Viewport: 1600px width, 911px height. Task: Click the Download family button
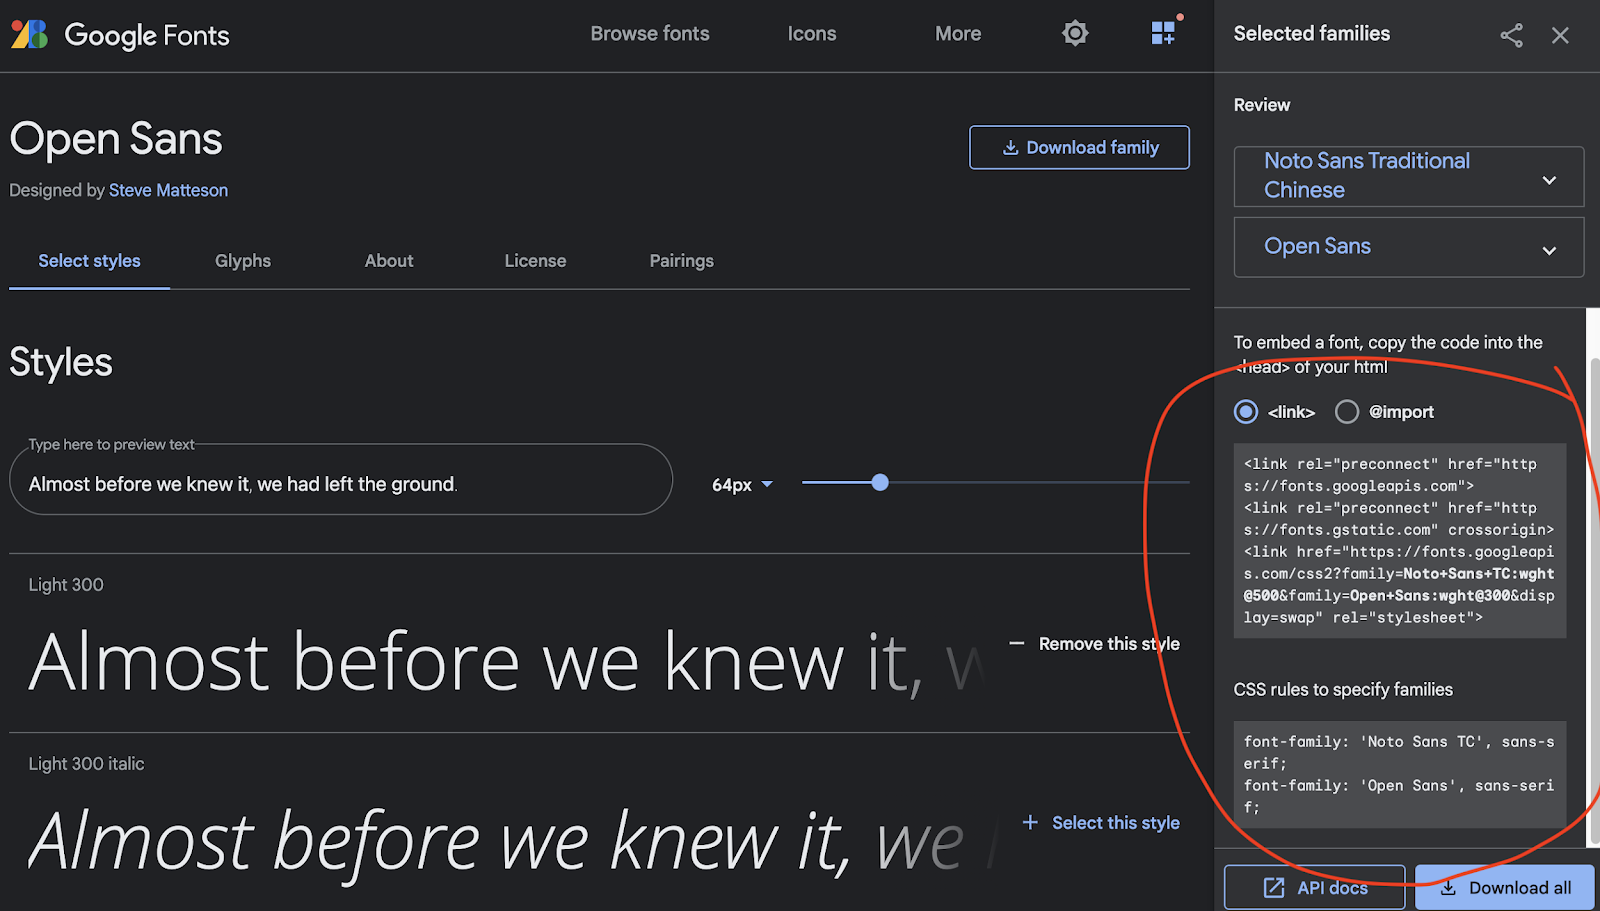coord(1079,147)
